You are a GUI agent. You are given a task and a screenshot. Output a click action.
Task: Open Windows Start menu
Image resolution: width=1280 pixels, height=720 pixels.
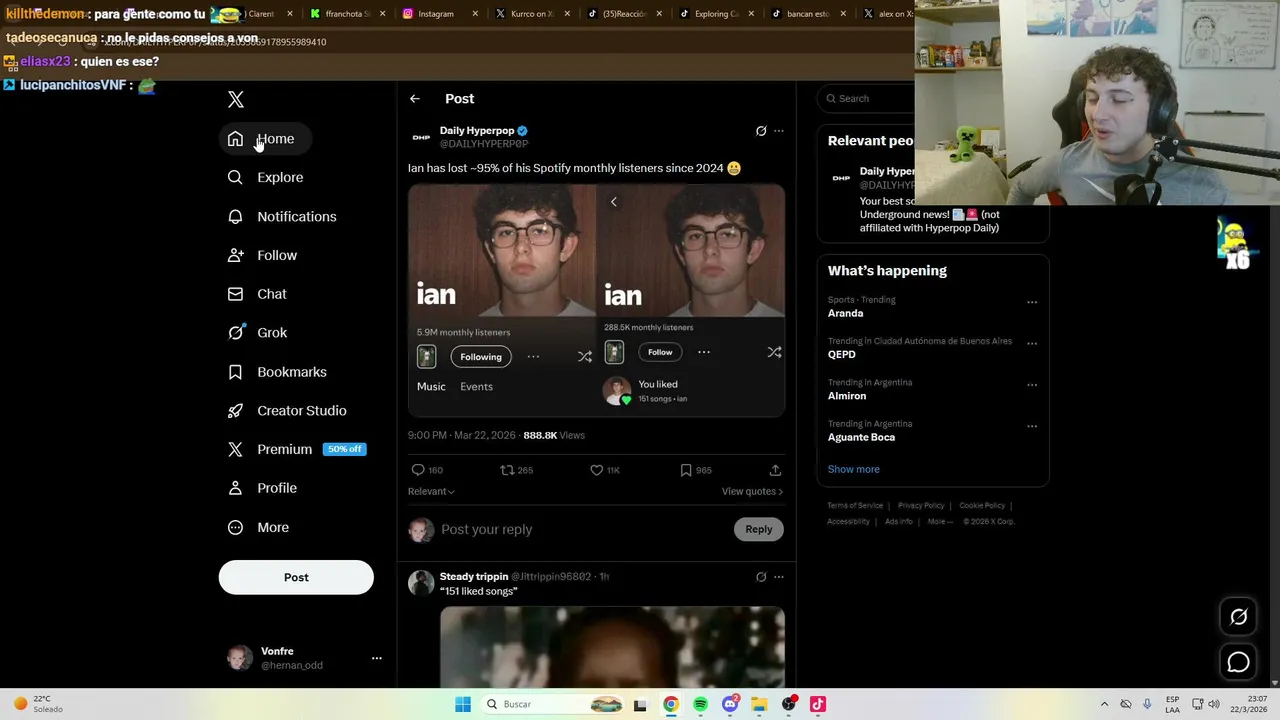[463, 704]
